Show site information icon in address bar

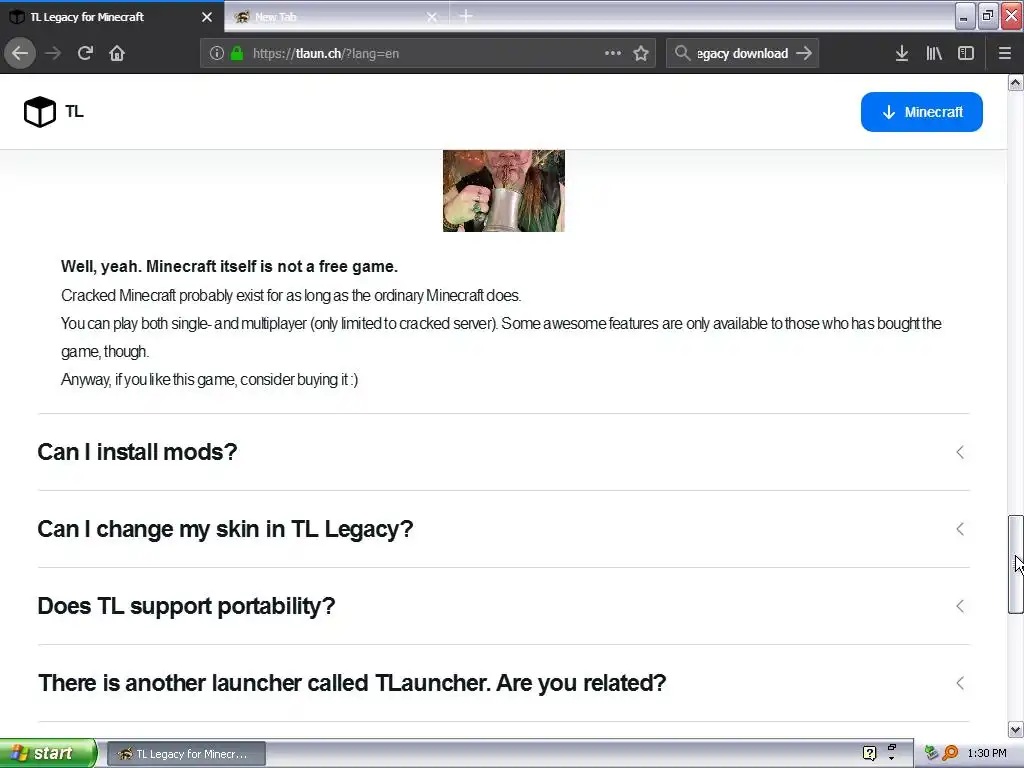[x=217, y=54]
